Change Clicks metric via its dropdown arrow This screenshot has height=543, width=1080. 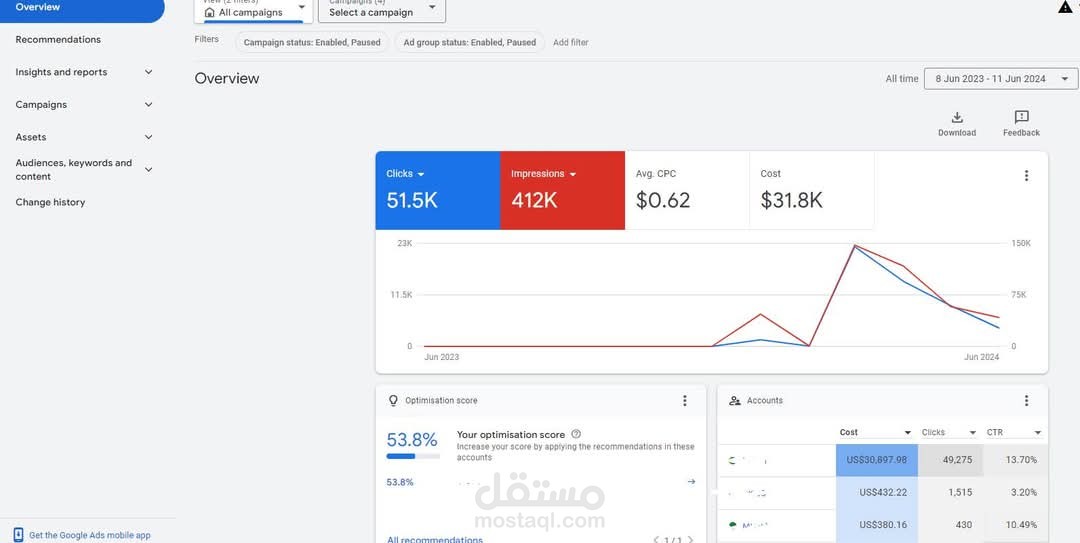421,174
